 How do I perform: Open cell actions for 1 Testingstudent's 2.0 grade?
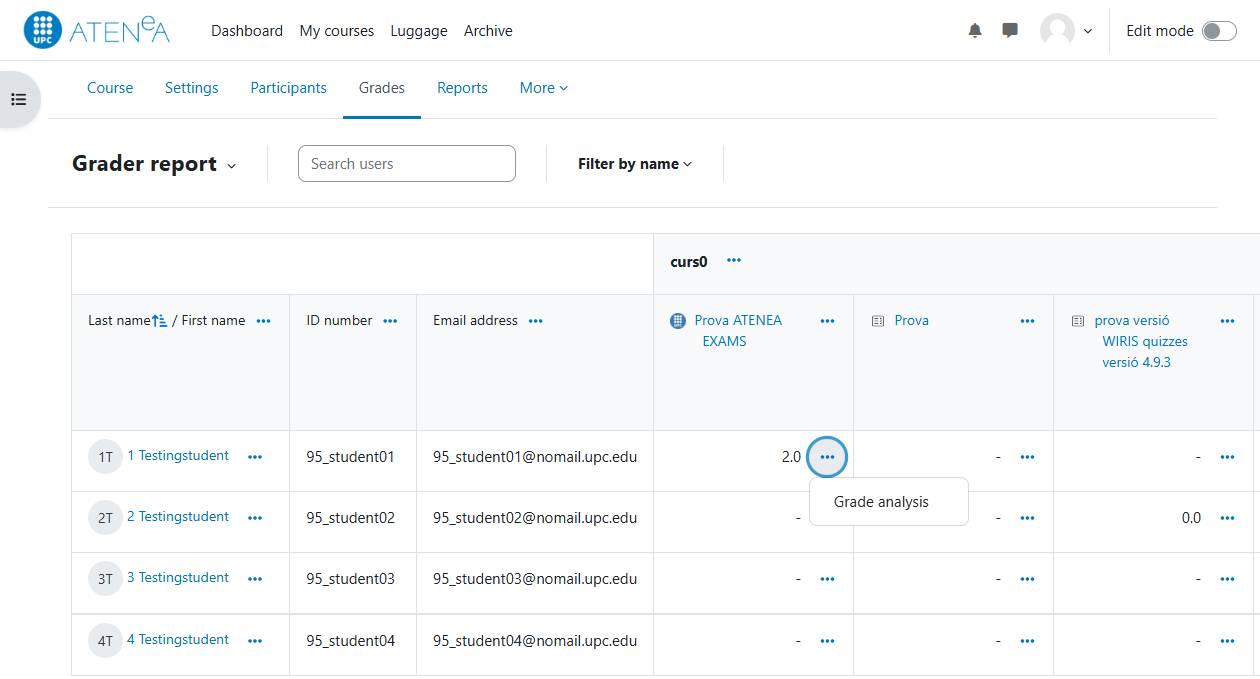tap(827, 457)
